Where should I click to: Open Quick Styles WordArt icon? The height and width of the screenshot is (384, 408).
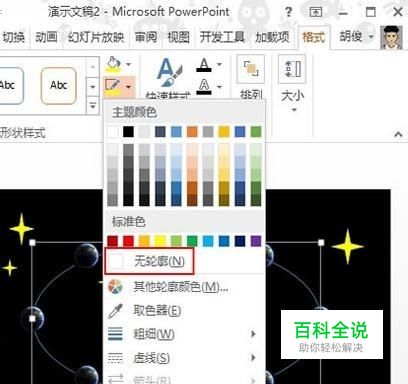(169, 73)
